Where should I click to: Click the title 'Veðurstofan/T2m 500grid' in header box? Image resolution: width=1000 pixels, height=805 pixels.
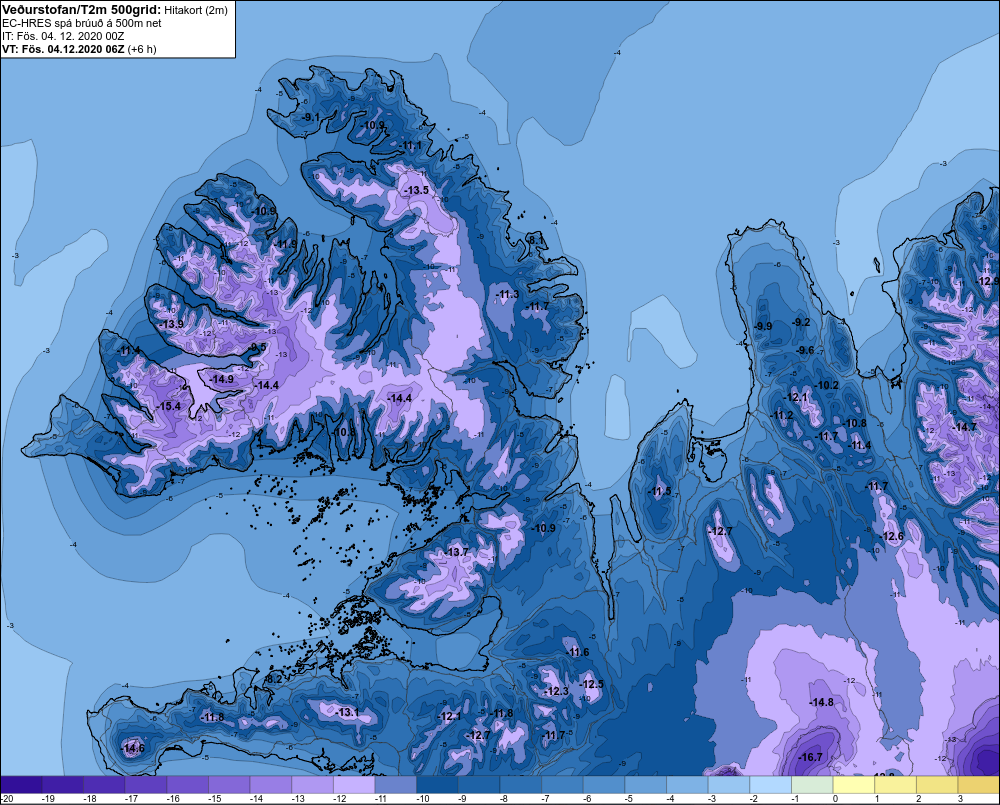tap(81, 10)
